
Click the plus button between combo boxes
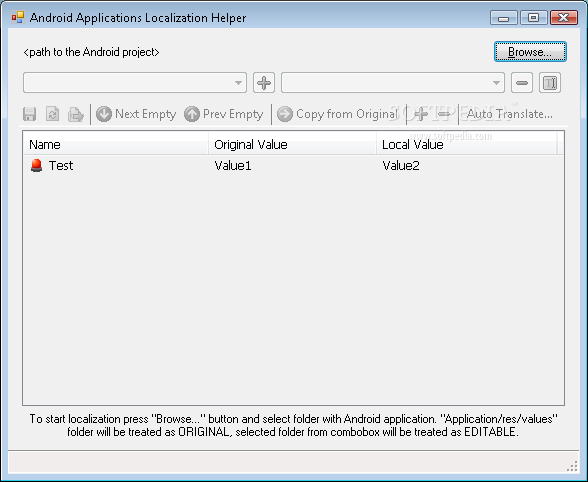pyautogui.click(x=264, y=83)
